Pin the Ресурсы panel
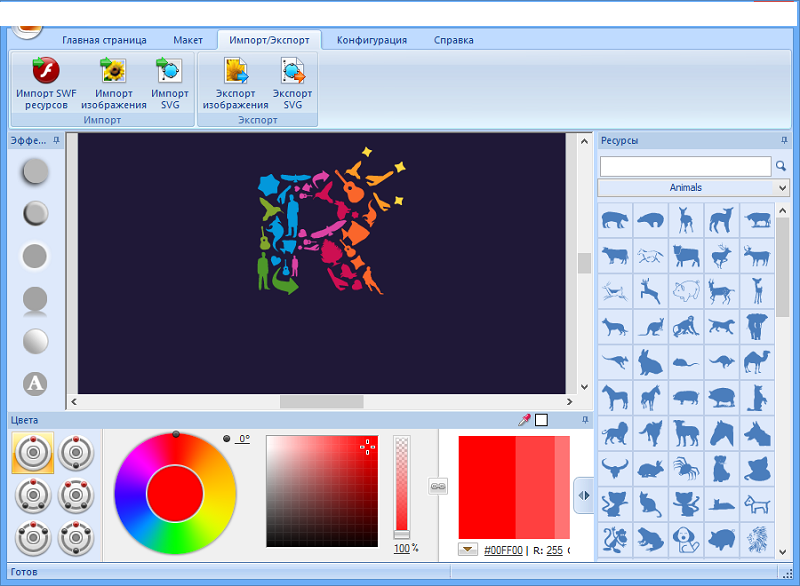This screenshot has width=800, height=586. click(x=784, y=140)
